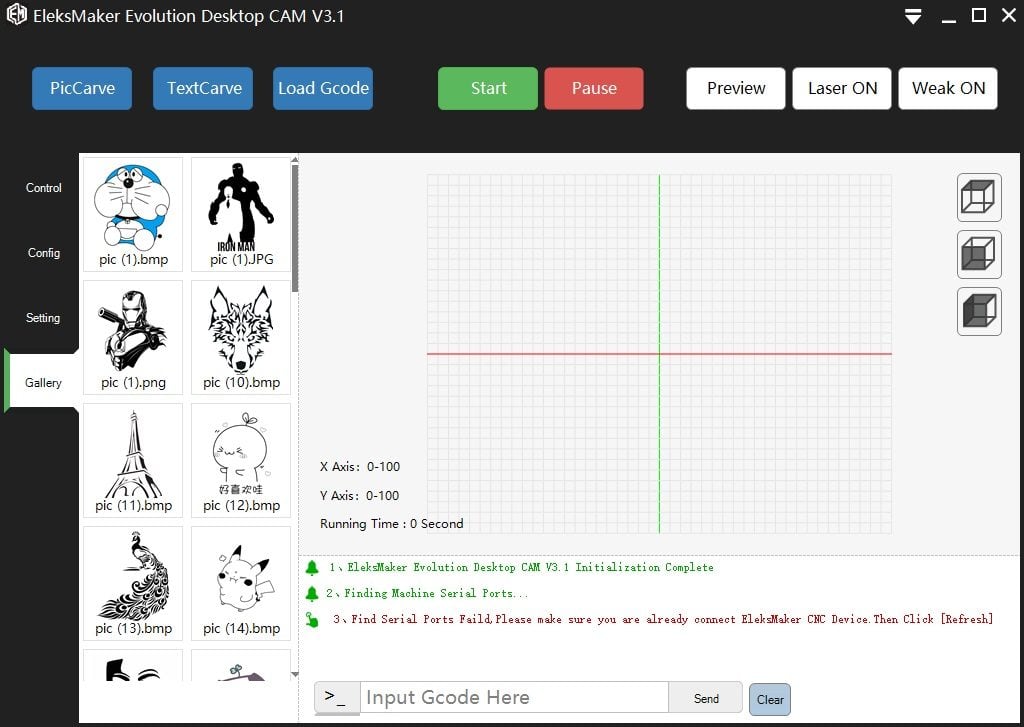Click the gallery scrollbar thumb
Screen dimensions: 1024x727
pos(295,229)
